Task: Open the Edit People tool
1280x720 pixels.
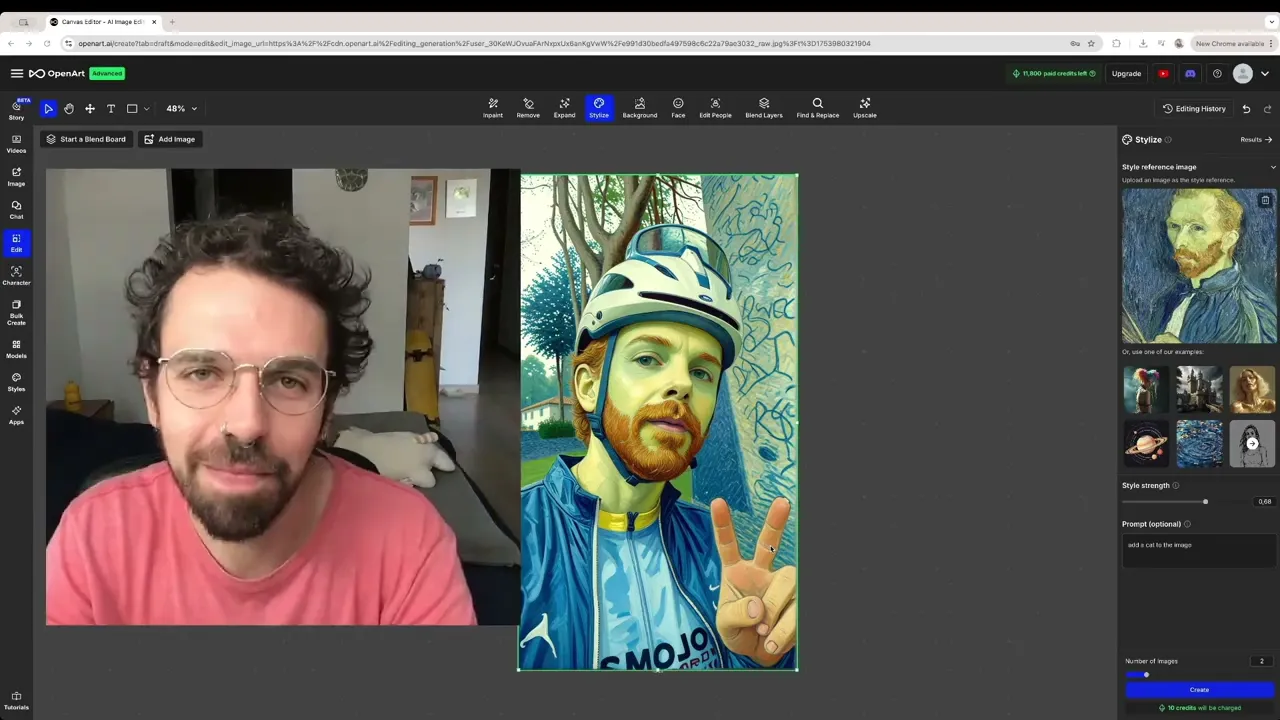Action: (x=715, y=108)
